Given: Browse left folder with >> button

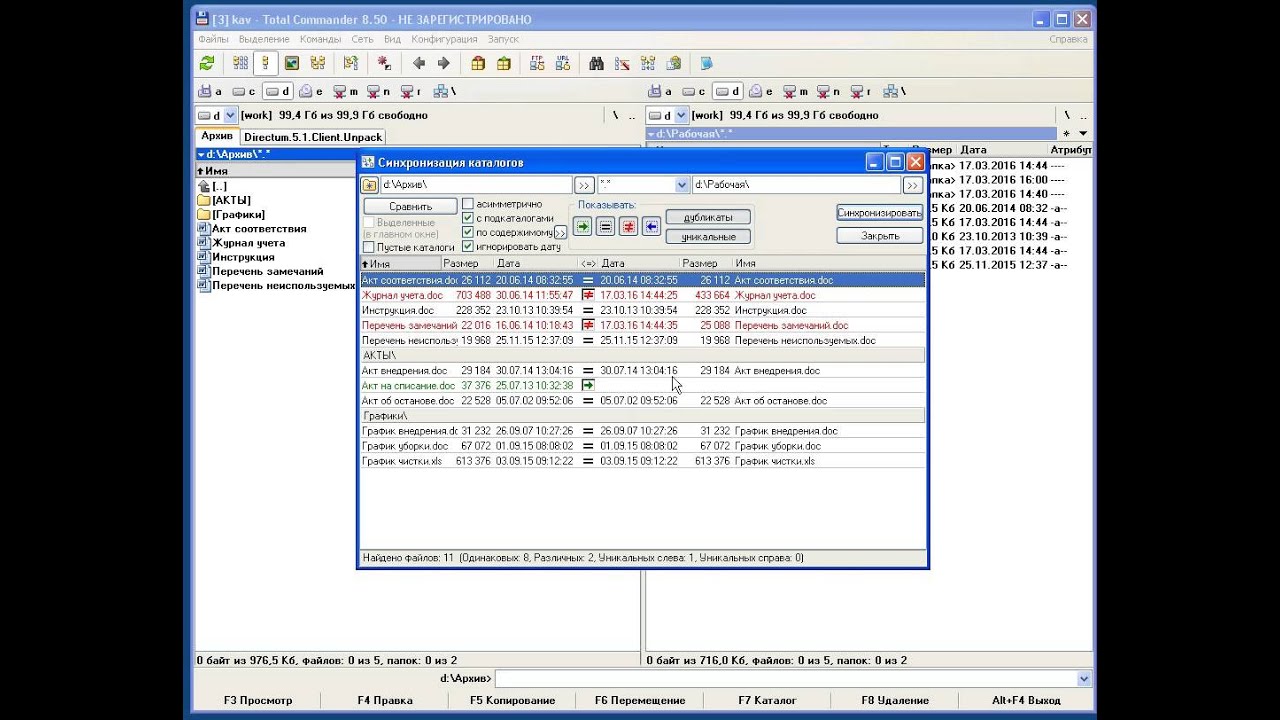Looking at the screenshot, I should coord(585,185).
